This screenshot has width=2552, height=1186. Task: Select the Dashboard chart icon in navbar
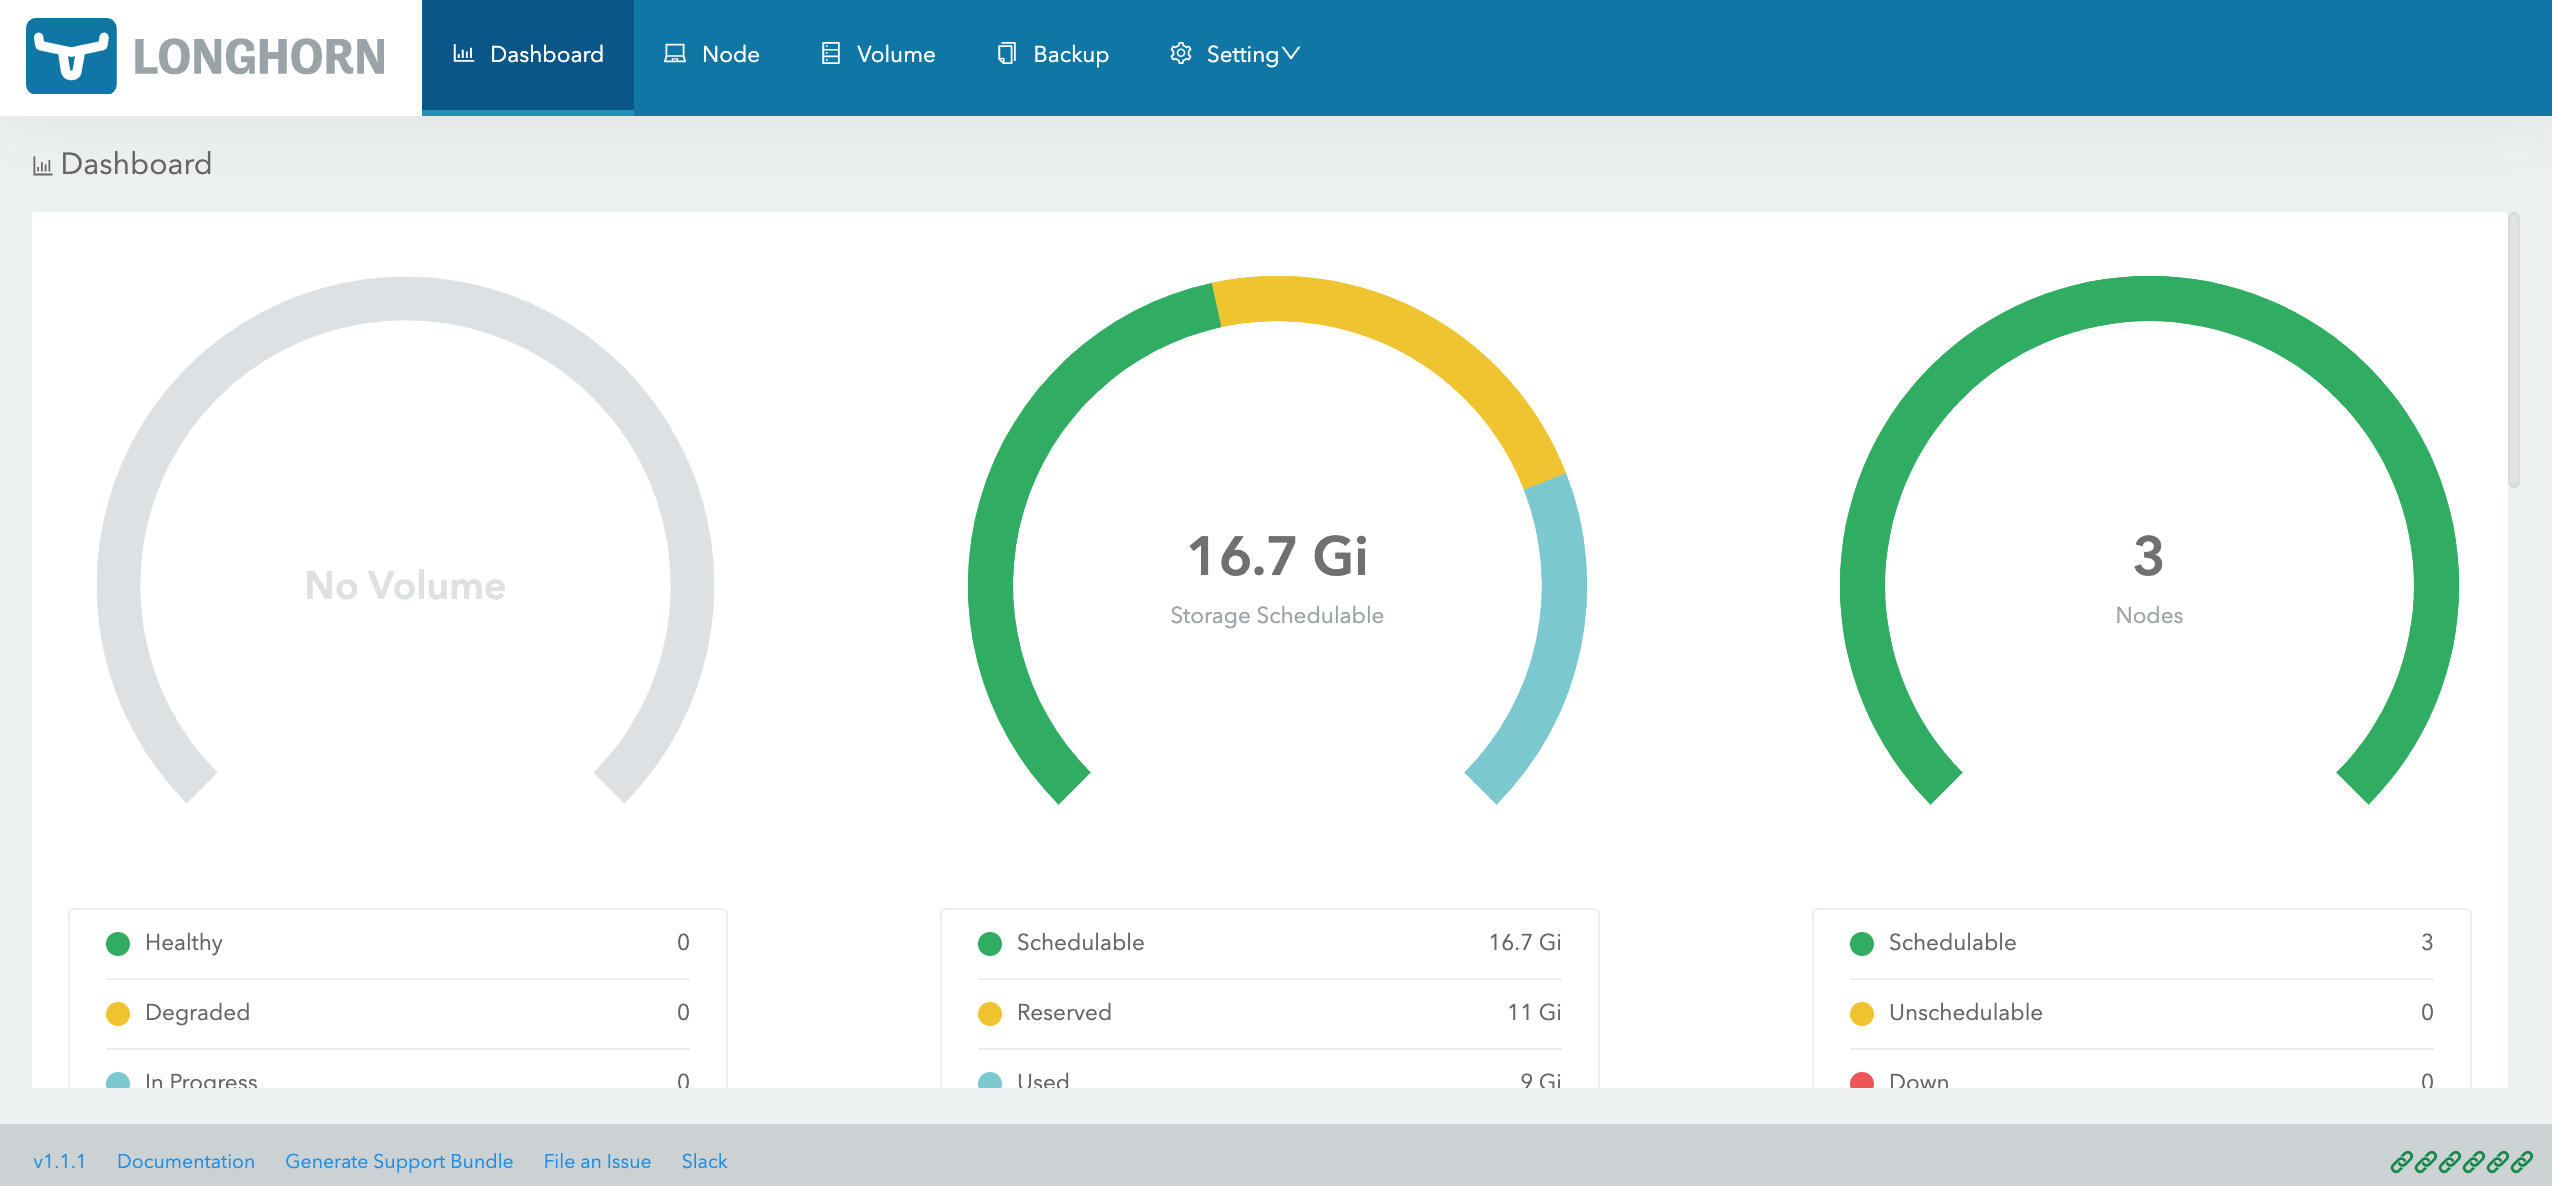click(463, 53)
